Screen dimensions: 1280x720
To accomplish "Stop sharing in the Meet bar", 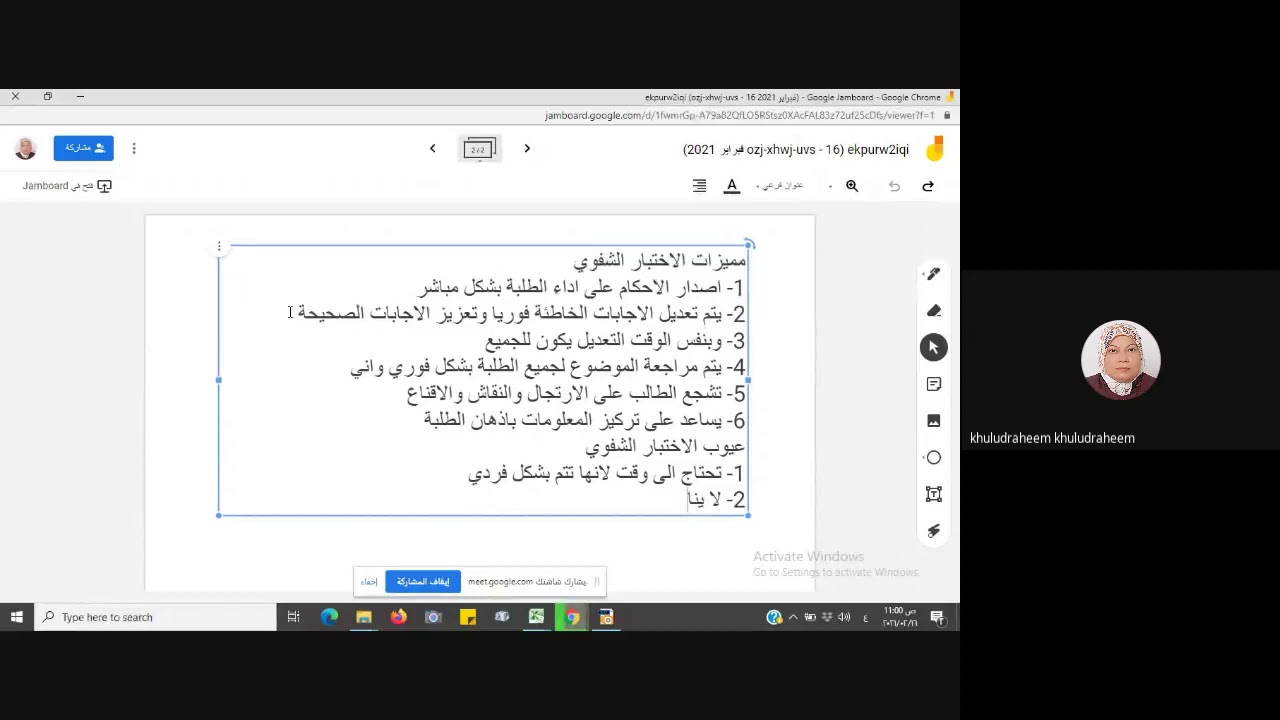I will pyautogui.click(x=422, y=582).
